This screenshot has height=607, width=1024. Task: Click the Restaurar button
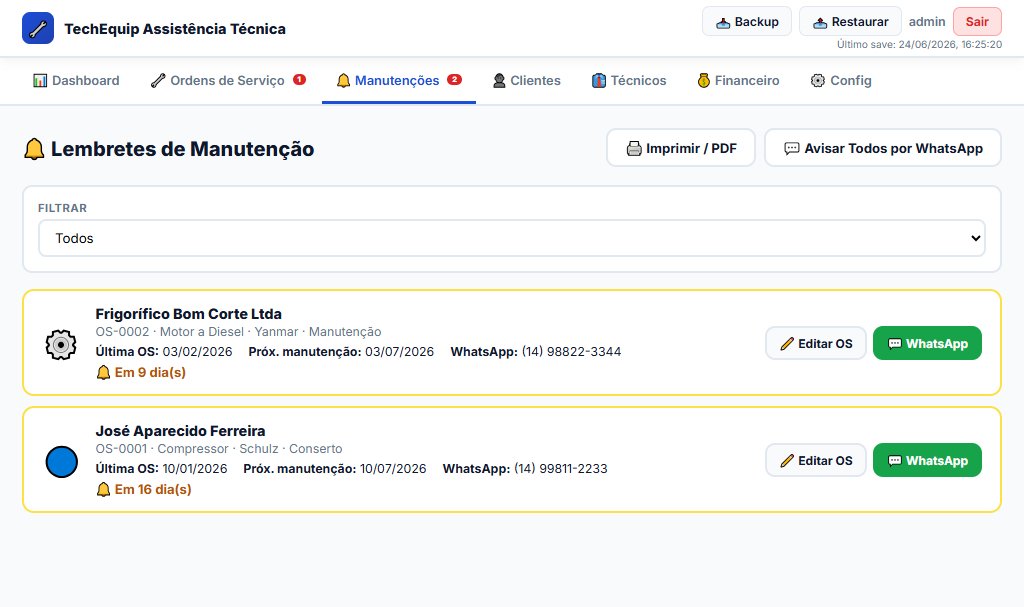(850, 22)
